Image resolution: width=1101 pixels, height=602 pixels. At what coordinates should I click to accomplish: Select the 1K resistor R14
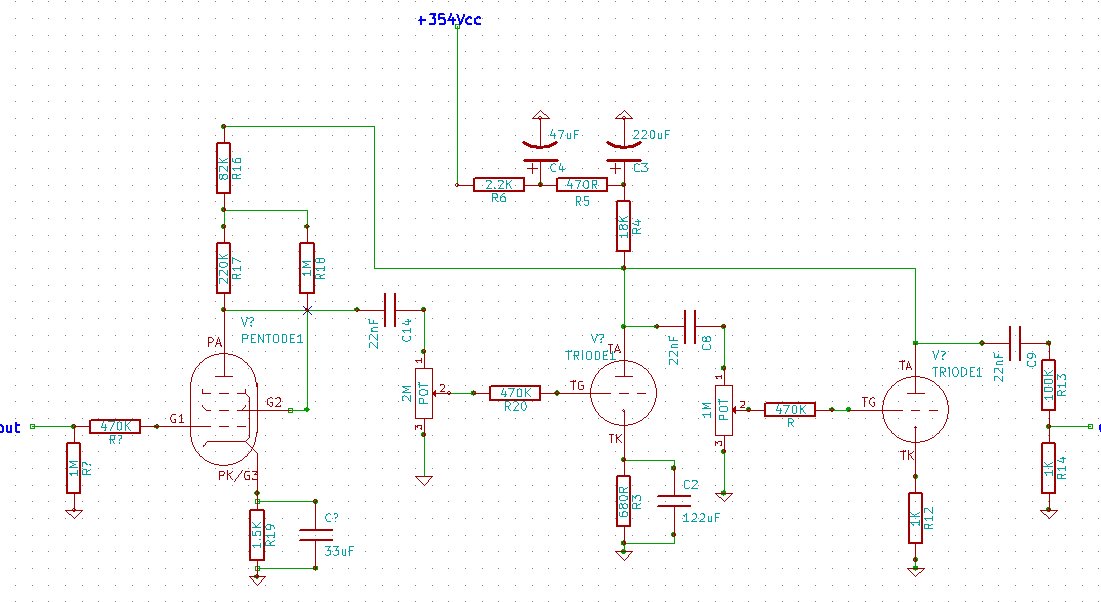coord(1048,467)
